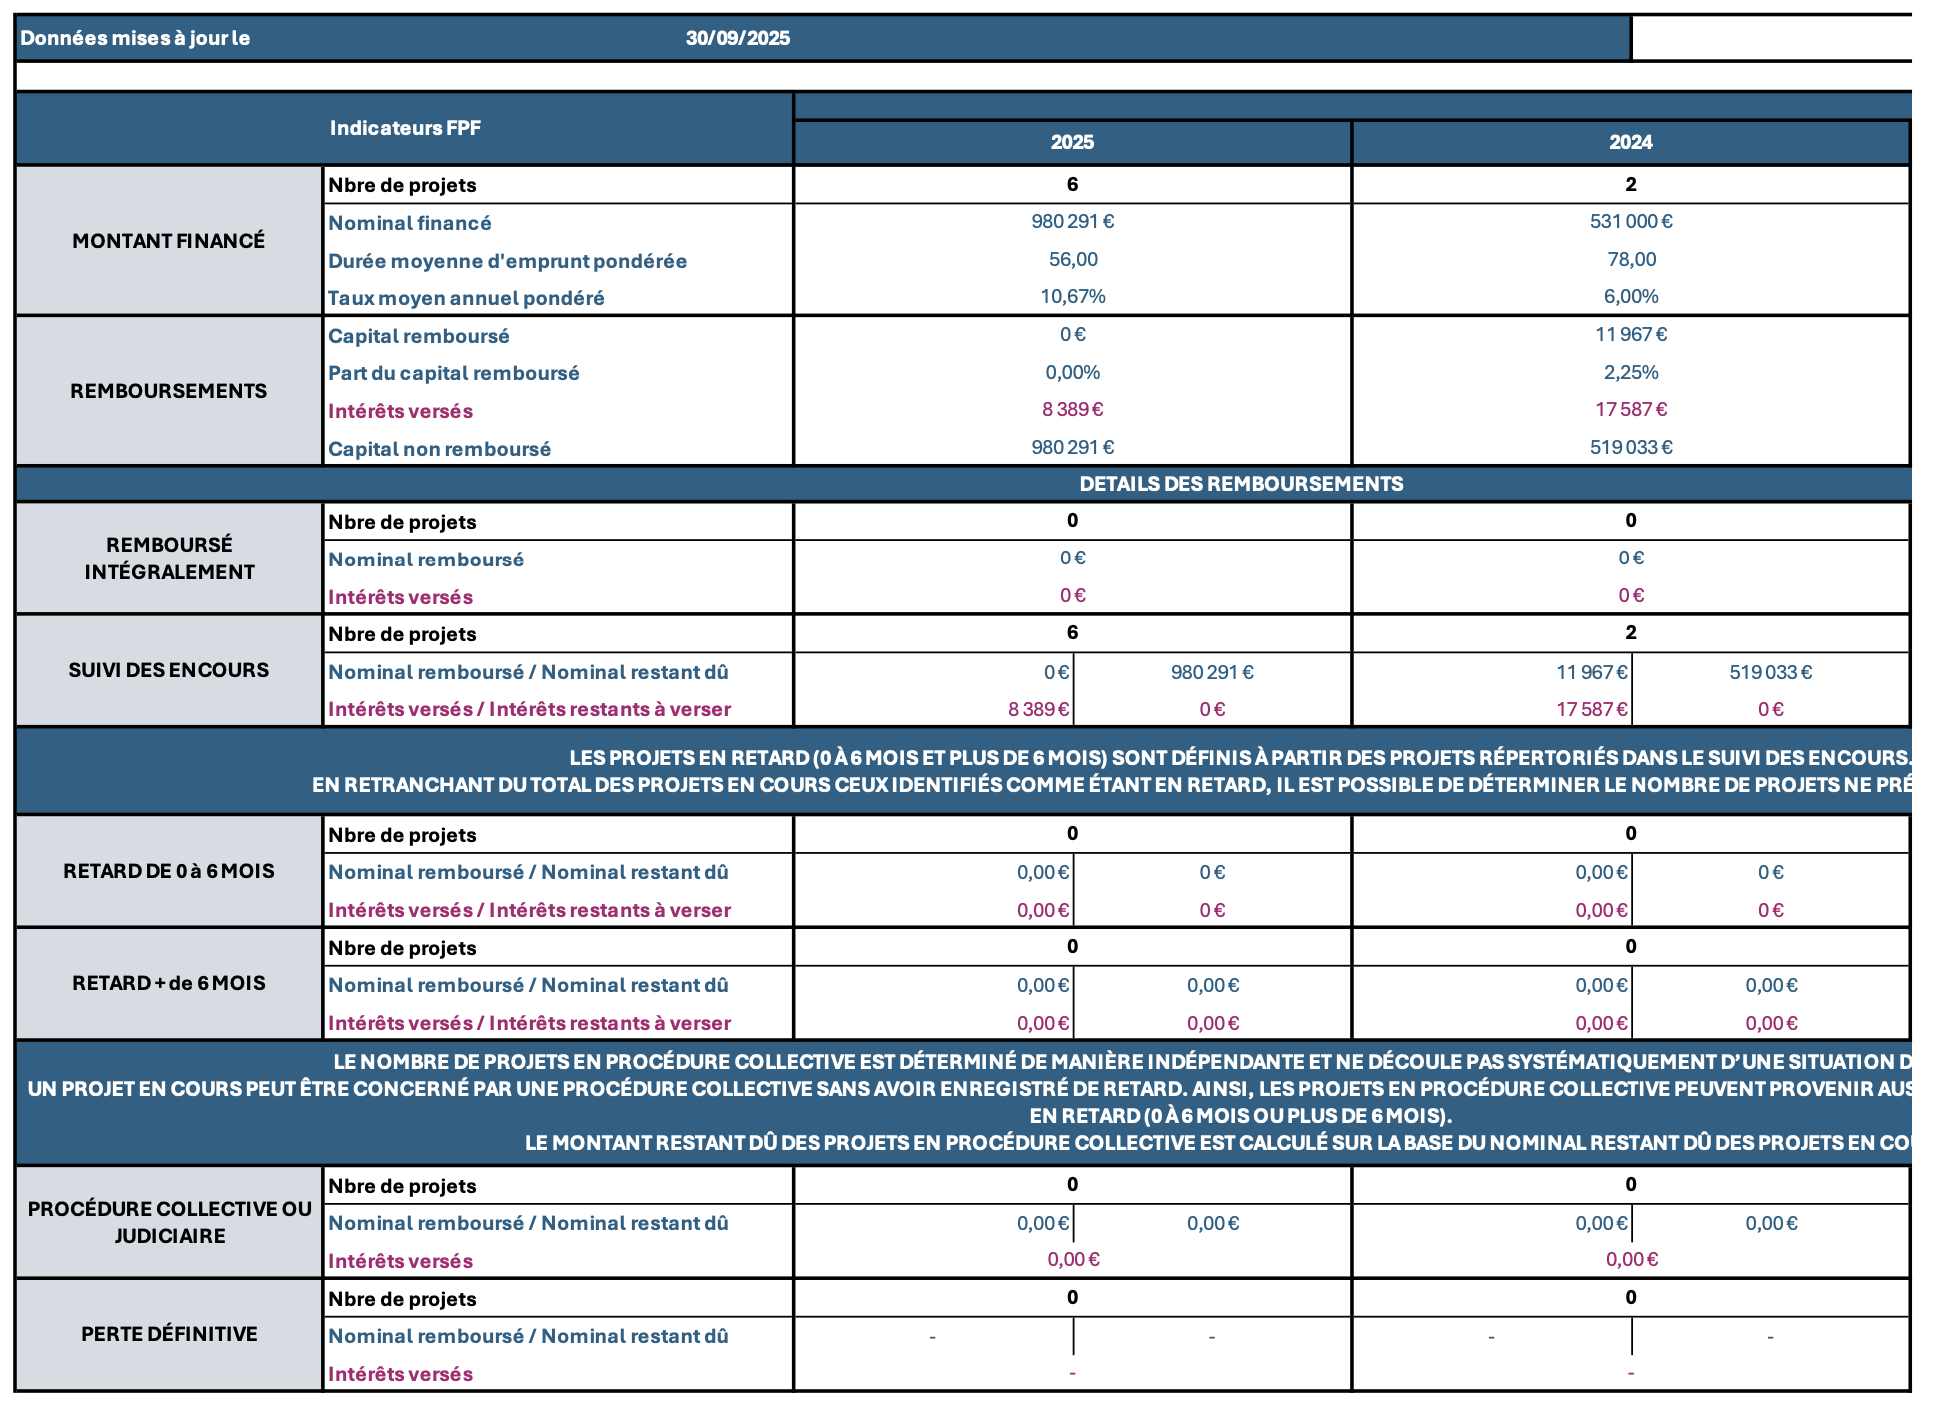Click the Nominal financé row label
The width and height of the screenshot is (1936, 1416).
[410, 223]
